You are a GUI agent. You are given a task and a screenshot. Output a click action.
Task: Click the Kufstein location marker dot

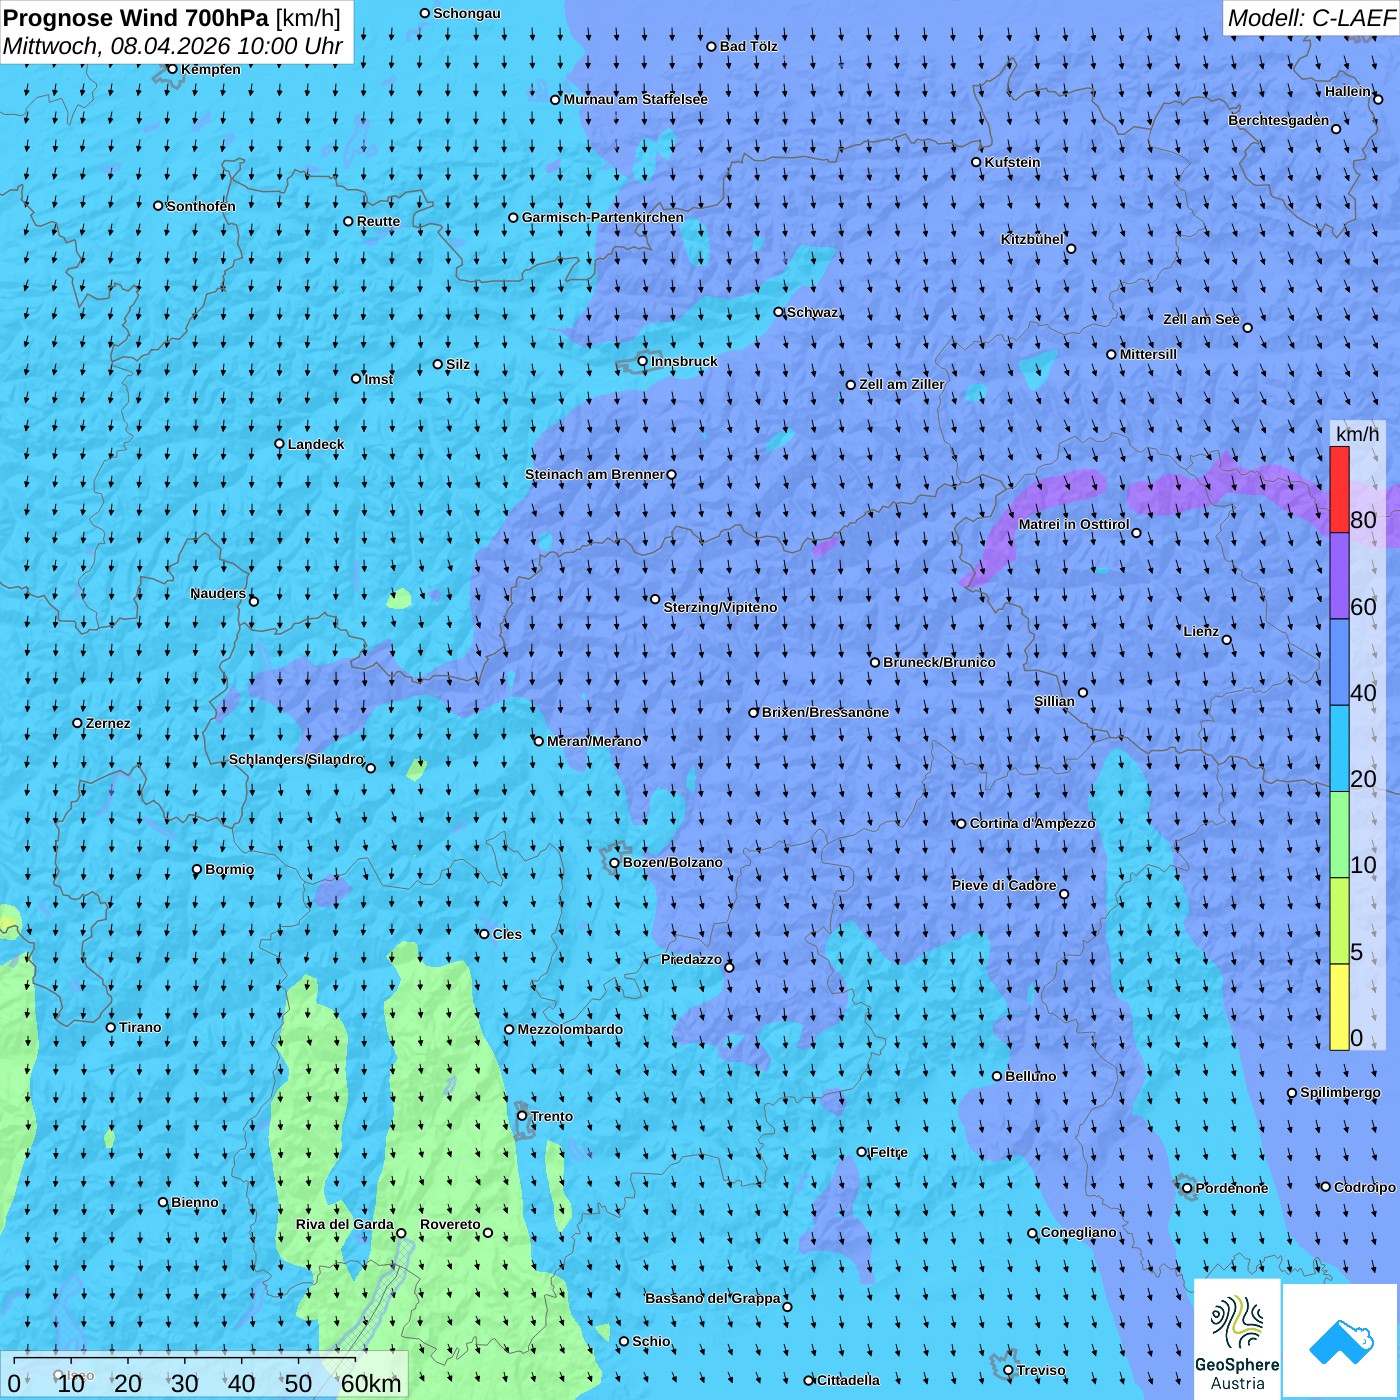(x=977, y=162)
